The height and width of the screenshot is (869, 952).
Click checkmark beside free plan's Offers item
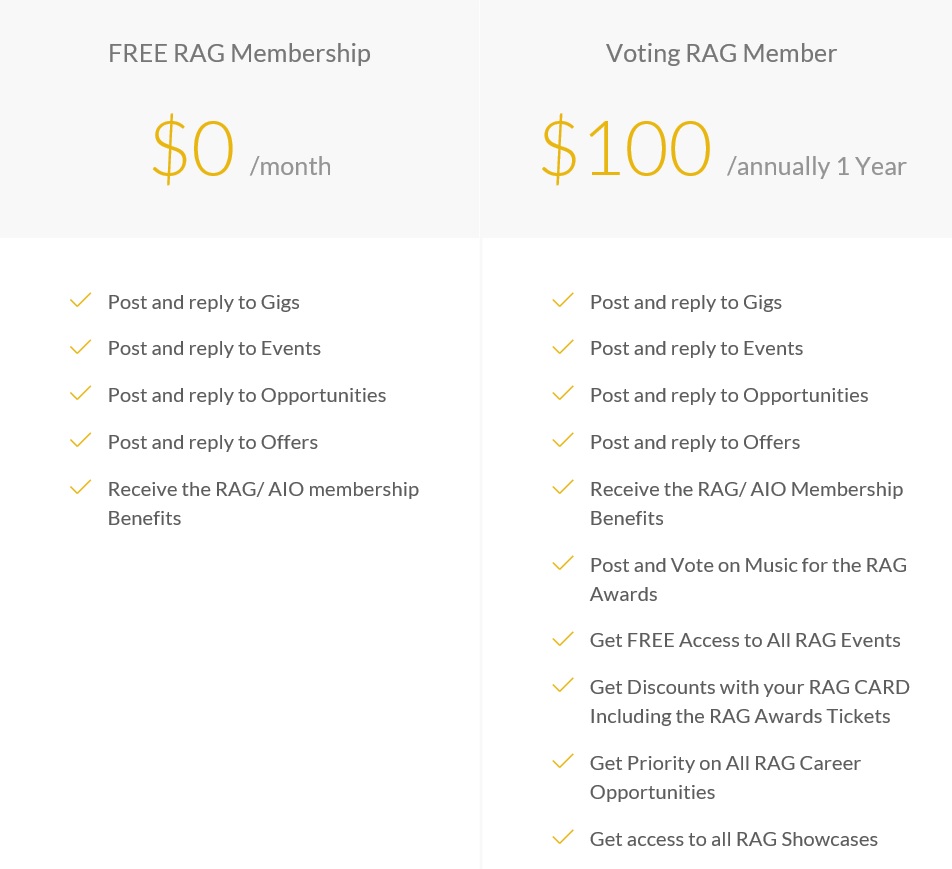[x=80, y=440]
